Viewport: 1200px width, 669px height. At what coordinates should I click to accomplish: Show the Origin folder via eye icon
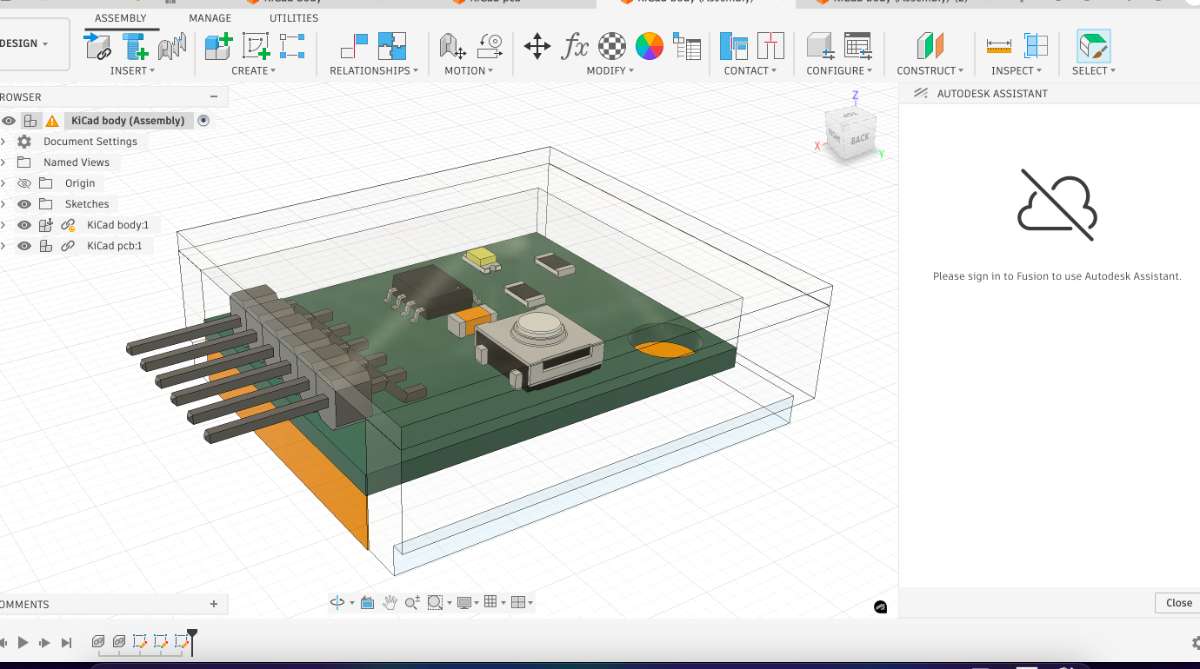(x=25, y=183)
